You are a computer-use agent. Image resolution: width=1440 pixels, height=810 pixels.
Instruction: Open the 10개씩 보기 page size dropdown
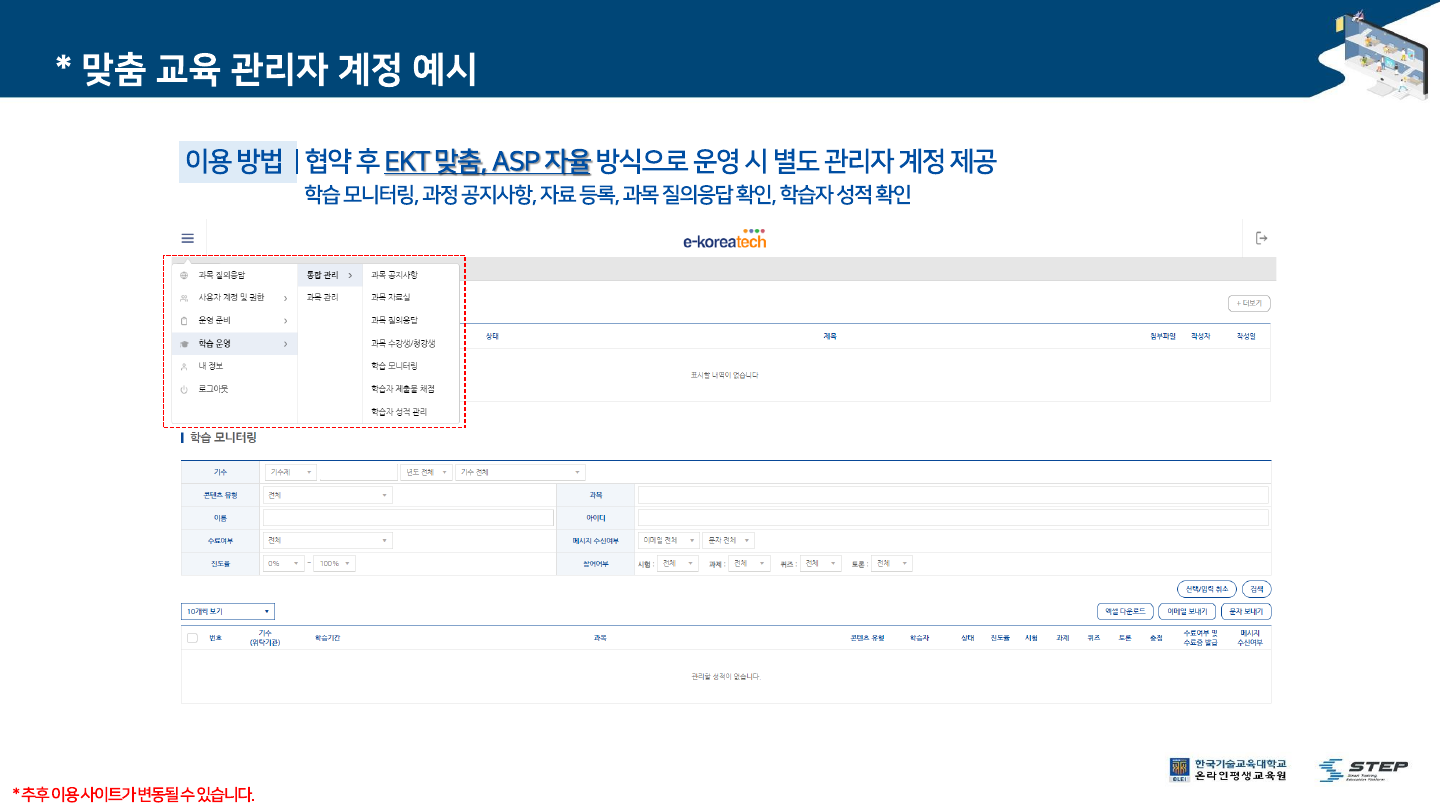click(x=228, y=611)
